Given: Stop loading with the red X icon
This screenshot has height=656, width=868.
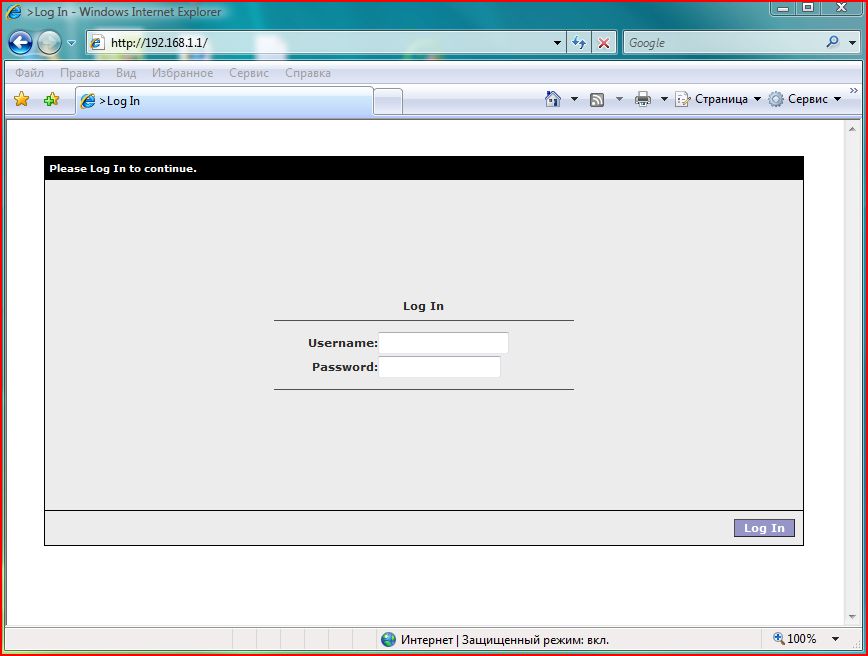Looking at the screenshot, I should click(604, 43).
